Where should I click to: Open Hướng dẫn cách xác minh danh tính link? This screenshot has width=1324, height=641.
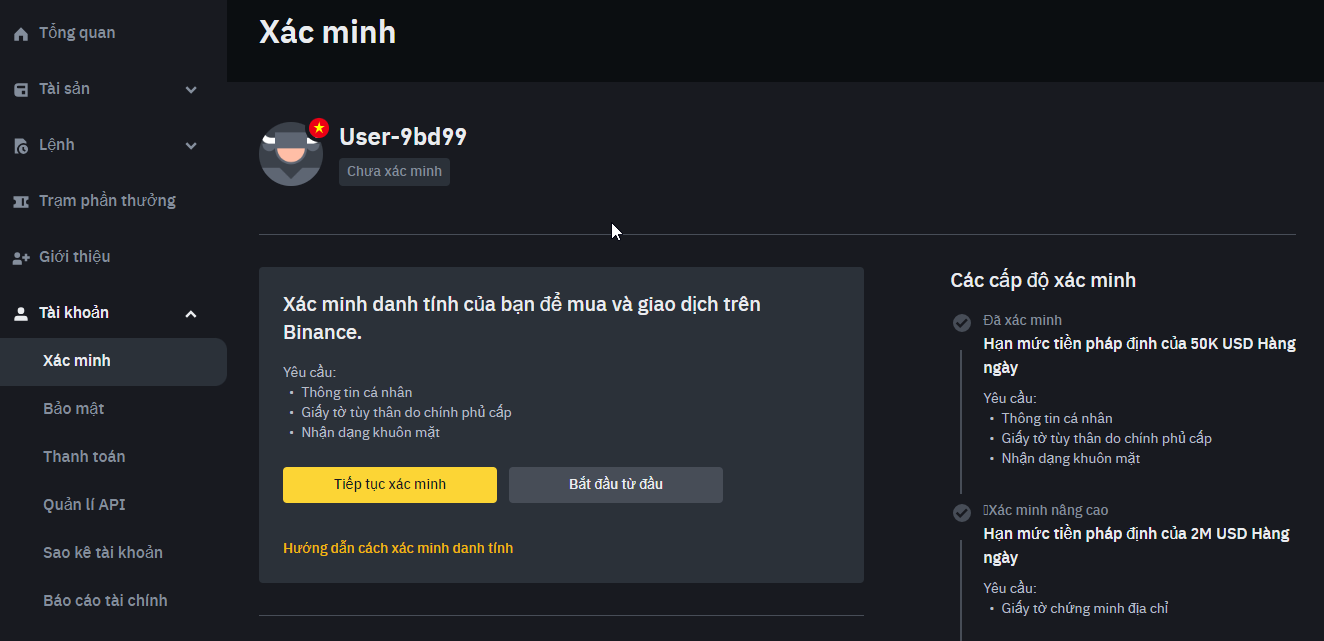(398, 548)
